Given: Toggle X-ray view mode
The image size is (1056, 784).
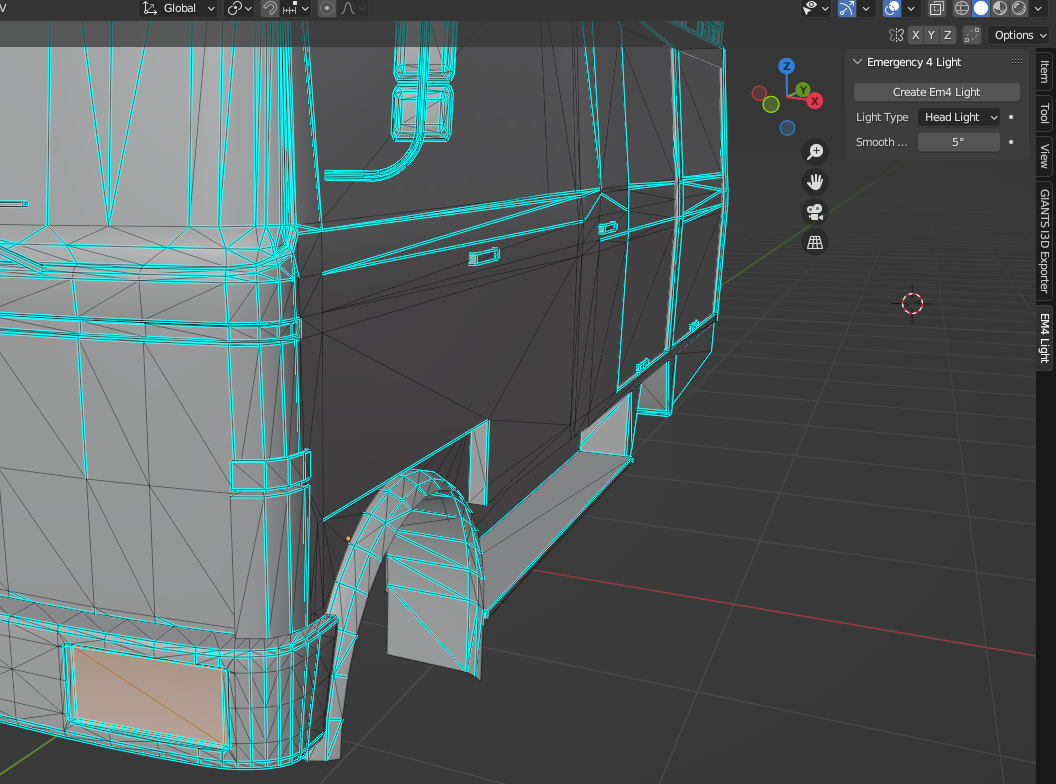Looking at the screenshot, I should 936,8.
